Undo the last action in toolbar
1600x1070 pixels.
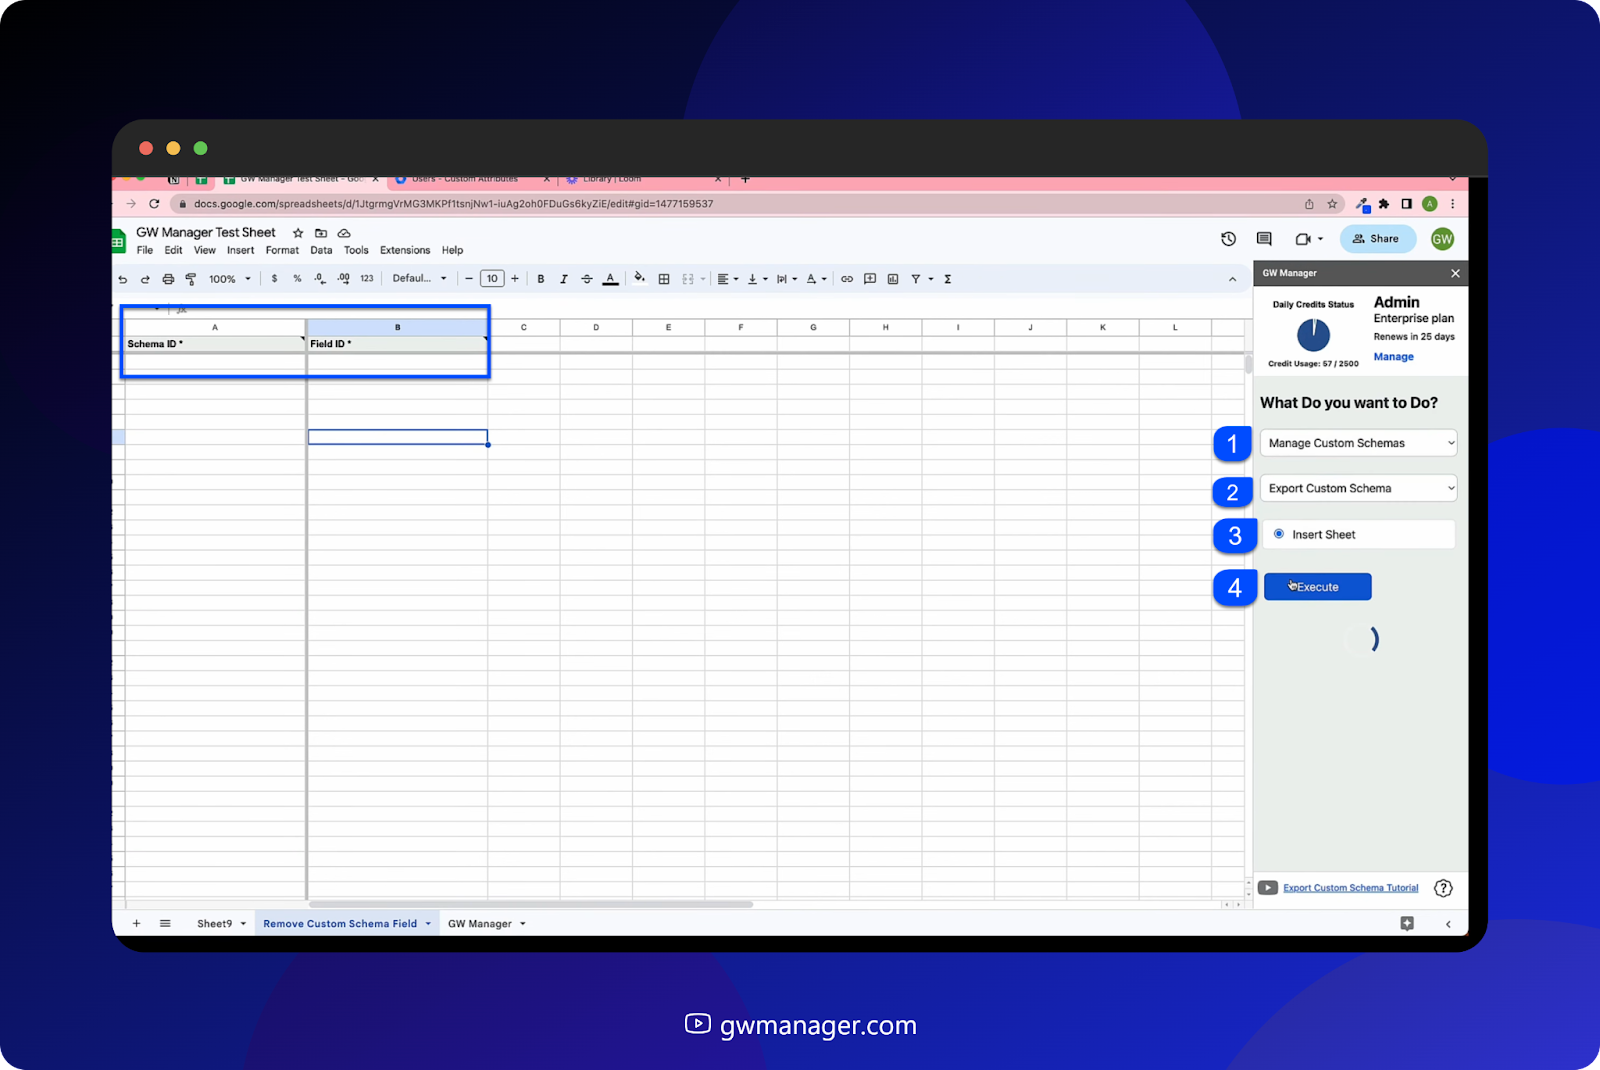123,279
